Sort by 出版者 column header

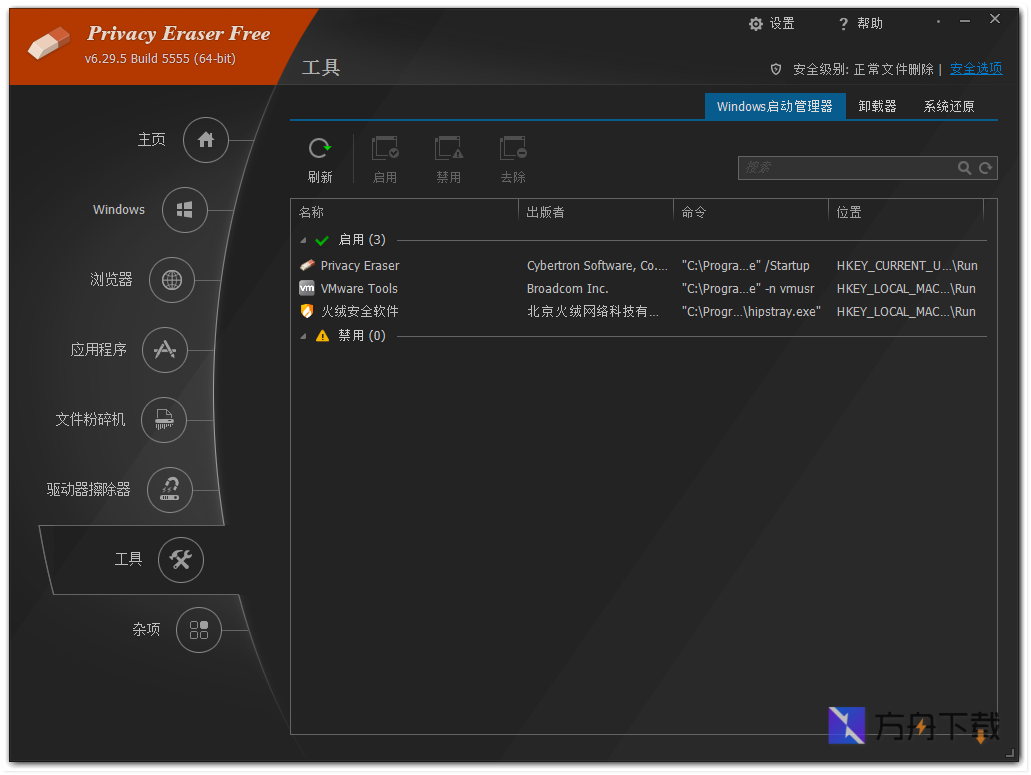coord(596,212)
